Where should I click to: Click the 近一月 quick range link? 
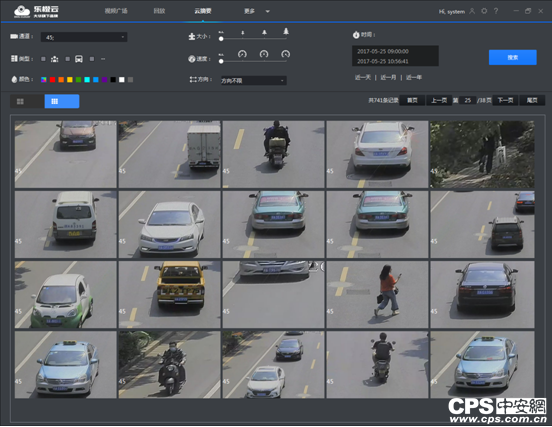tap(388, 77)
